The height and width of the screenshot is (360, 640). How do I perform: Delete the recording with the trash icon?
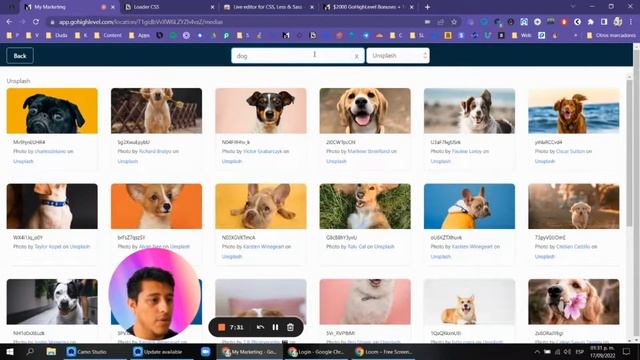(290, 327)
